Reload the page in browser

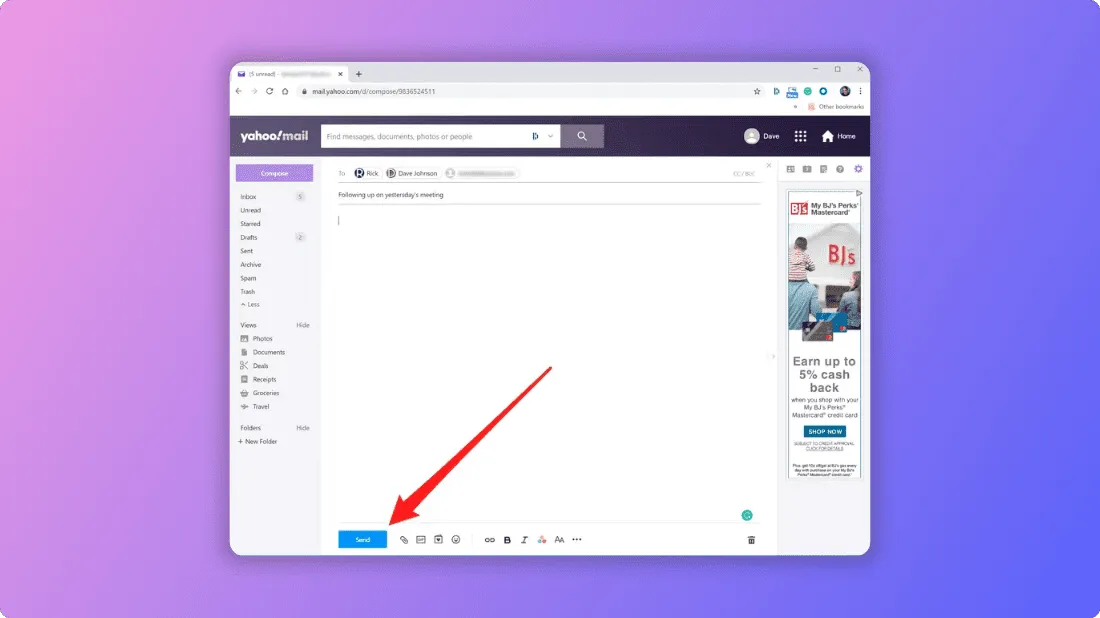[x=269, y=91]
